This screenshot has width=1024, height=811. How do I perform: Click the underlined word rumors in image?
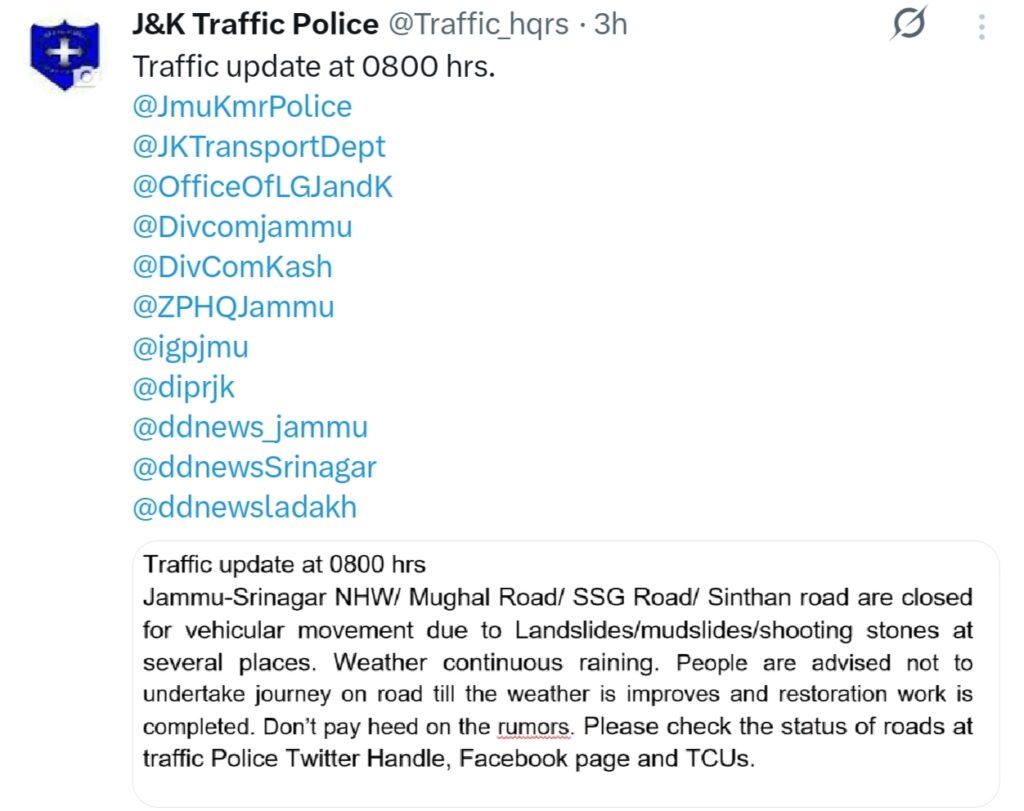pos(534,726)
